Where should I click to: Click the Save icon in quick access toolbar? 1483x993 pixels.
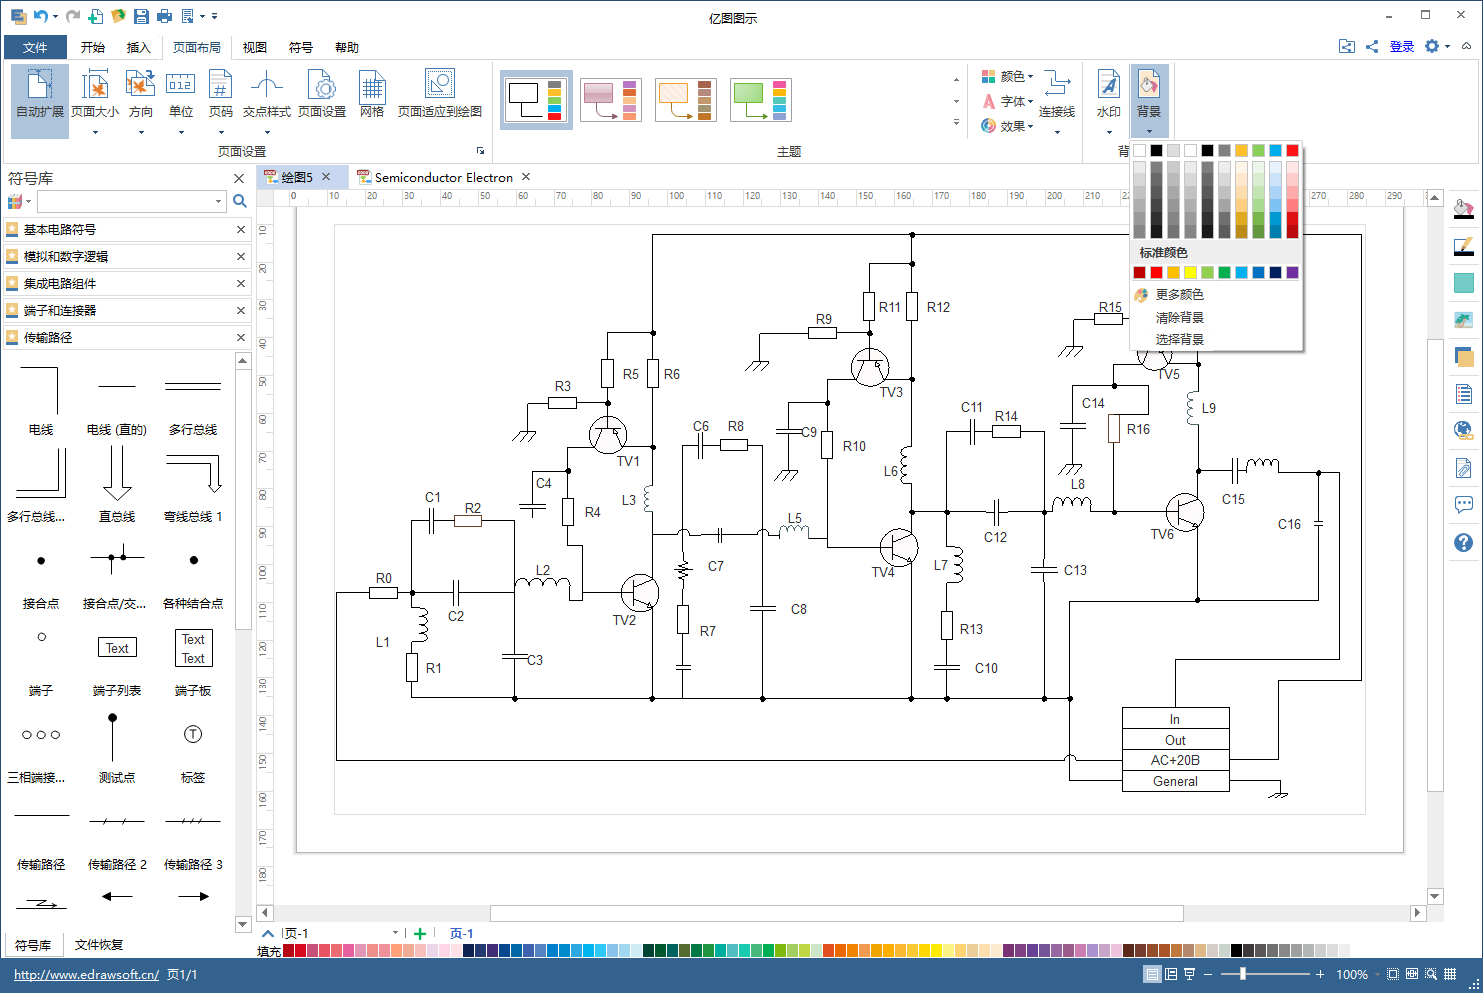point(141,16)
